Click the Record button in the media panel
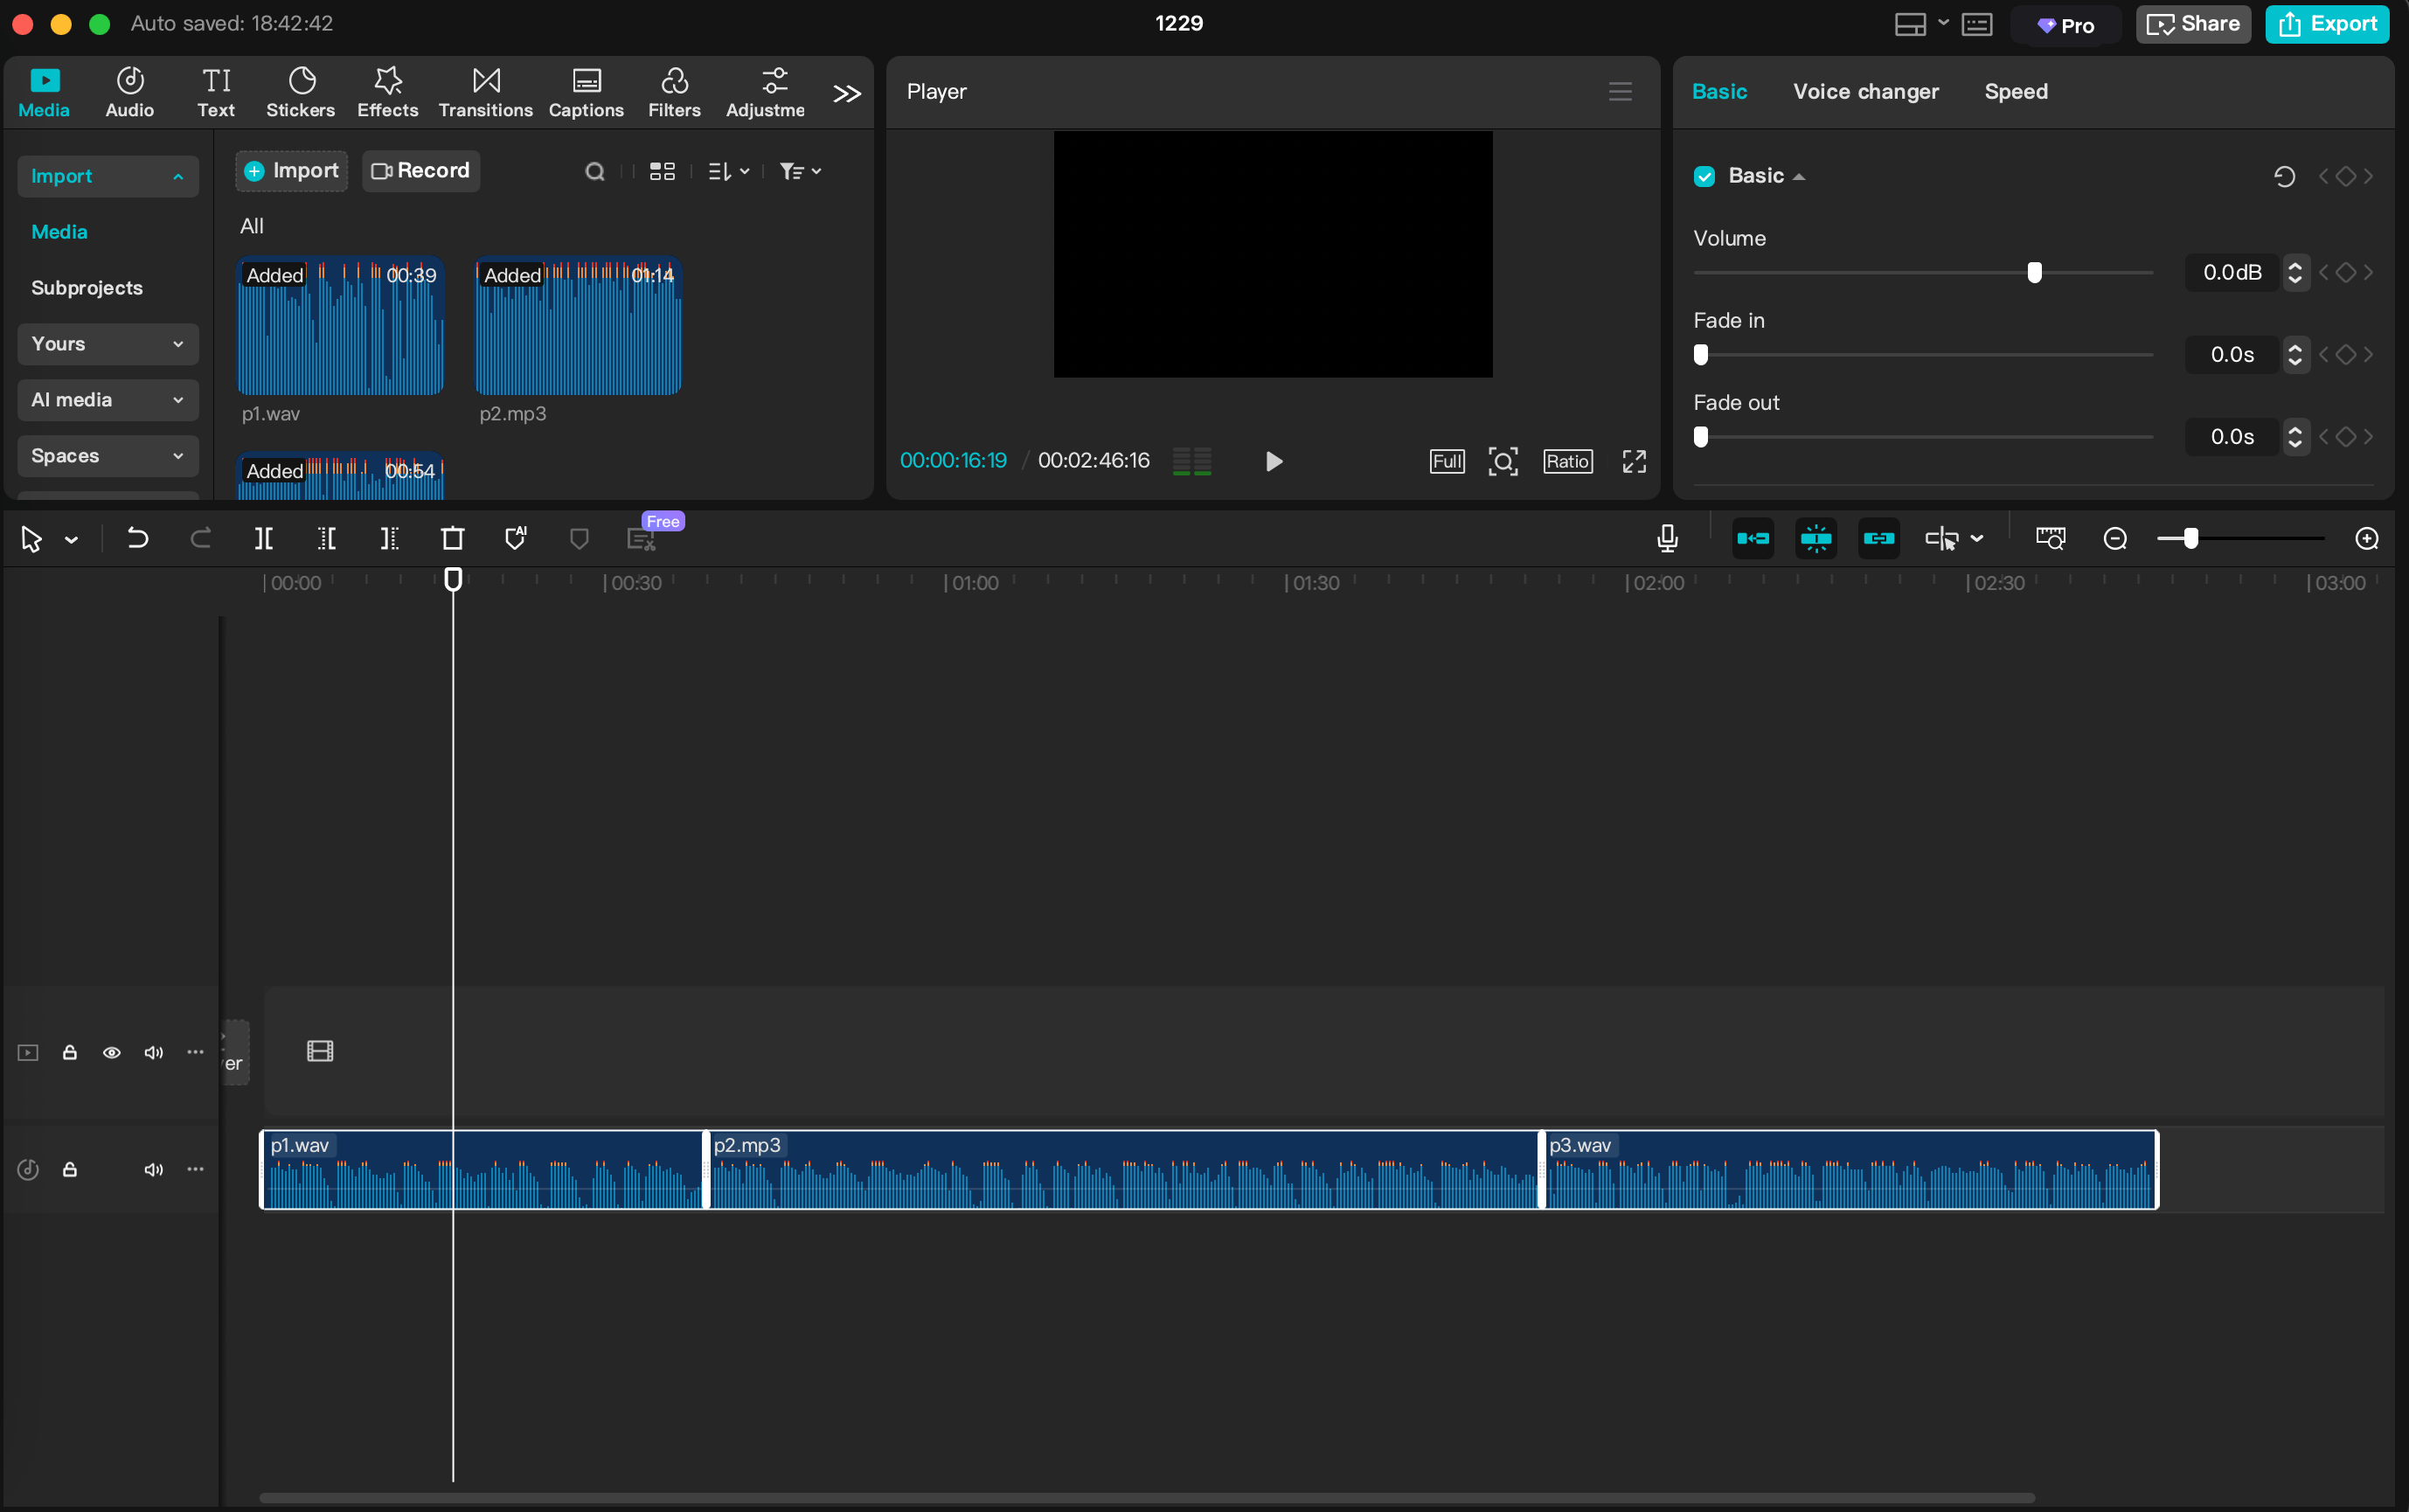 tap(420, 171)
